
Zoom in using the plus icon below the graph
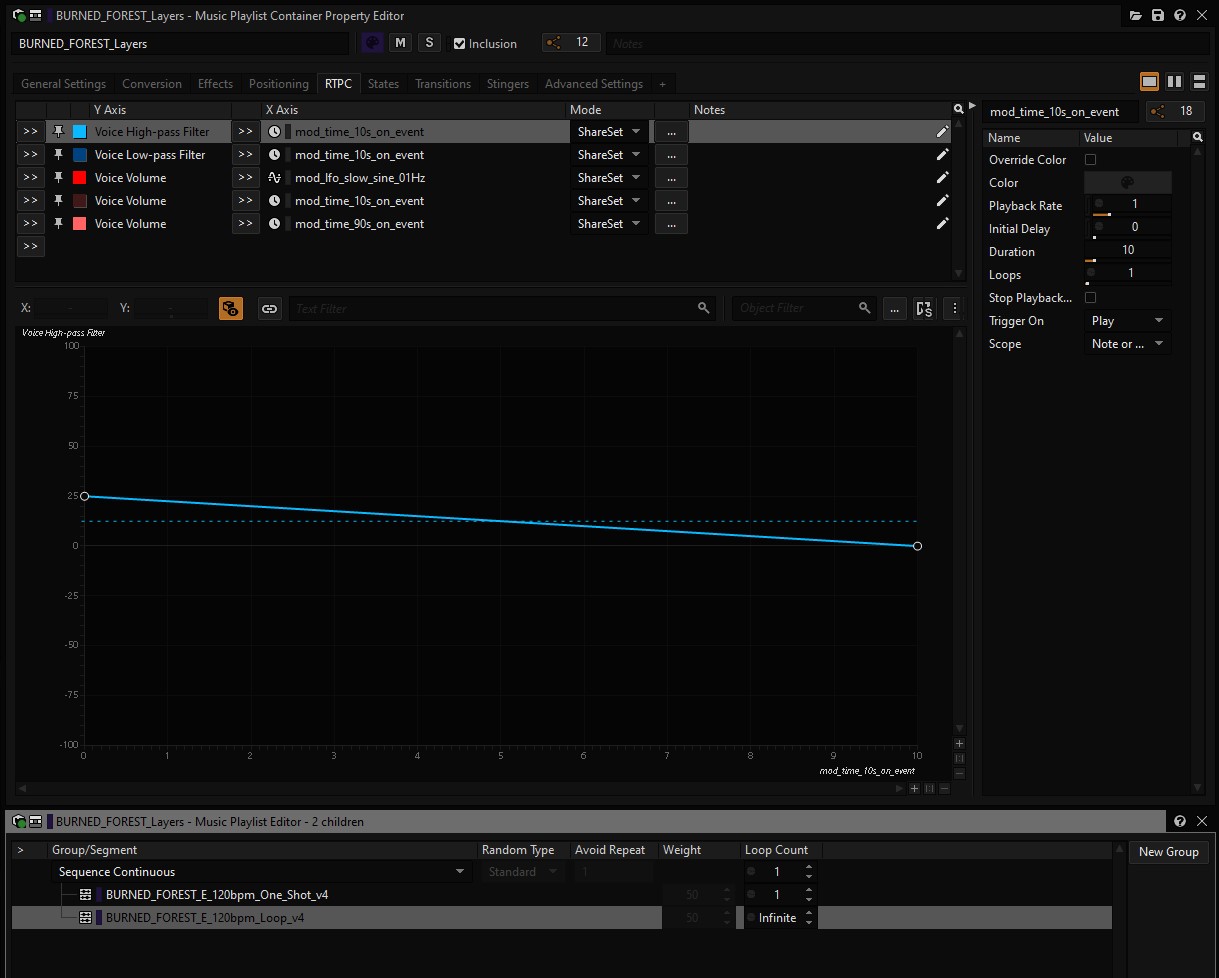(914, 788)
